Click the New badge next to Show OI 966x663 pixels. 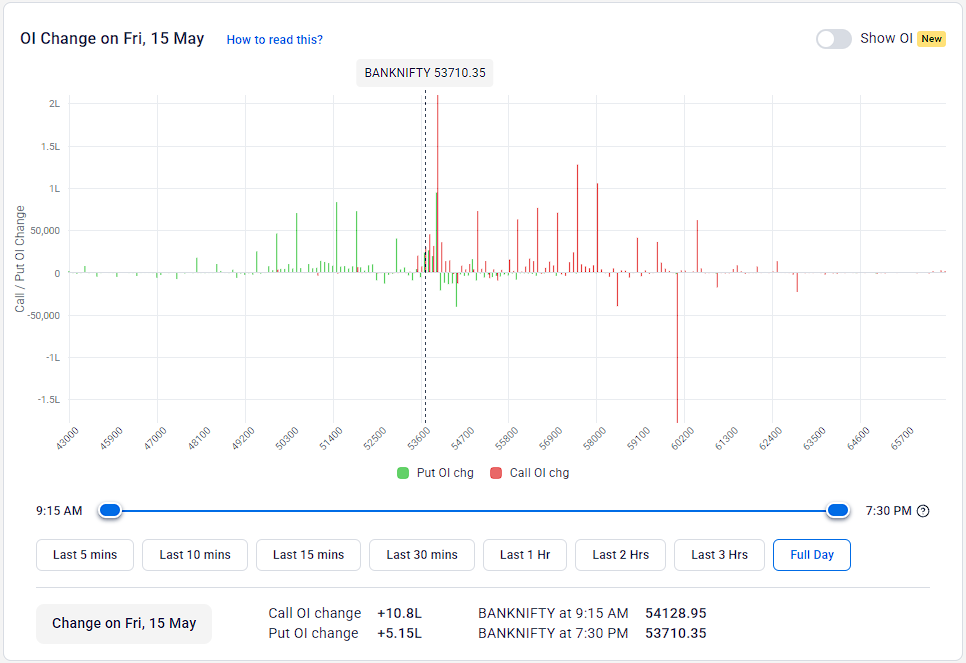932,39
